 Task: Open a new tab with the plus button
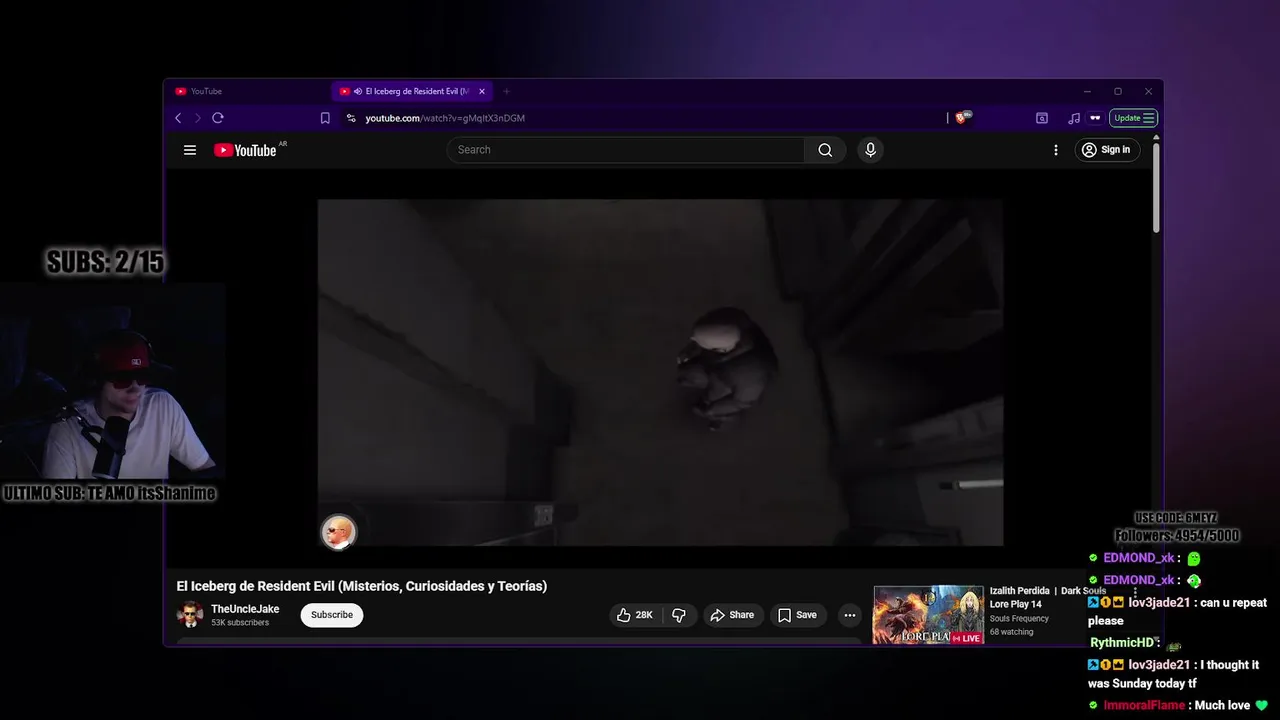506,91
